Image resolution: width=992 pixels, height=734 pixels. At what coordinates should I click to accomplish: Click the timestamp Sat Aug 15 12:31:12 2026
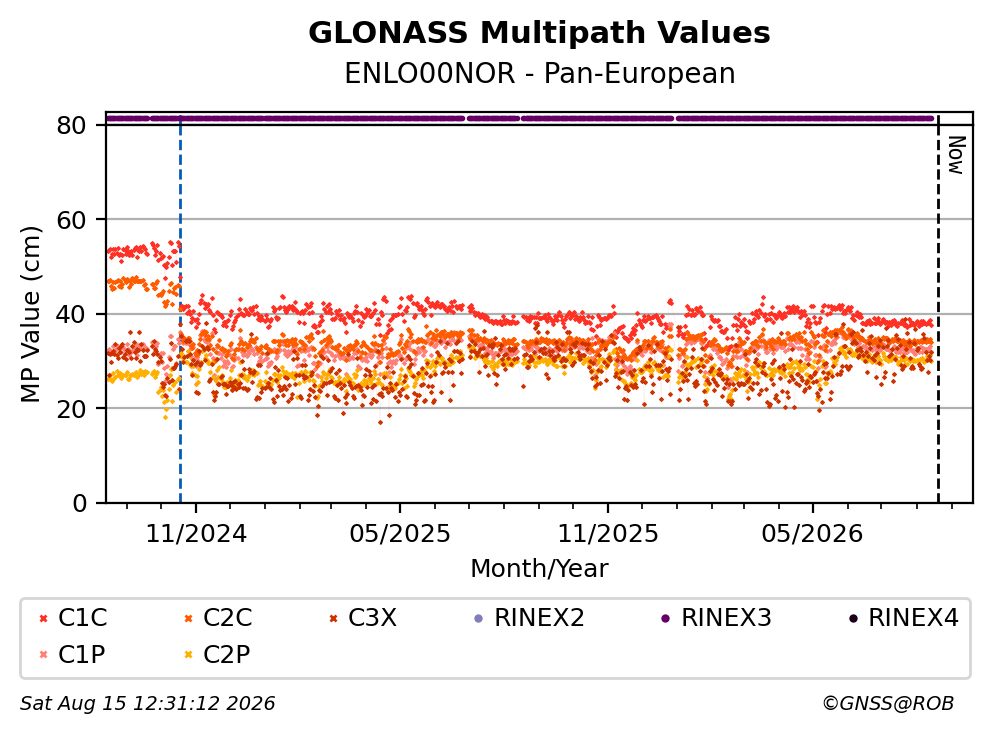point(147,704)
